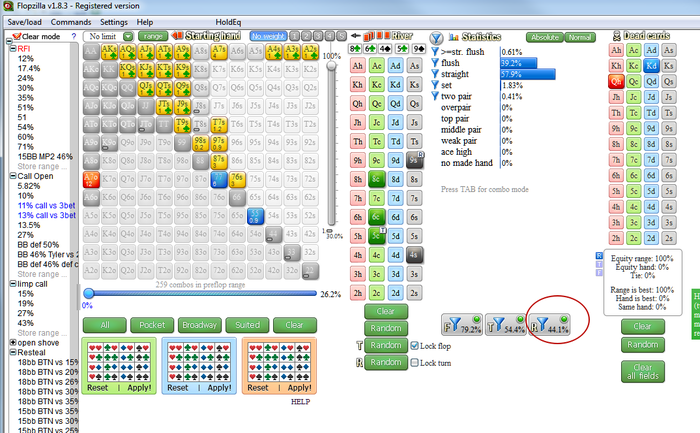
Task: Collapse the limp call range group
Action: 13,284
